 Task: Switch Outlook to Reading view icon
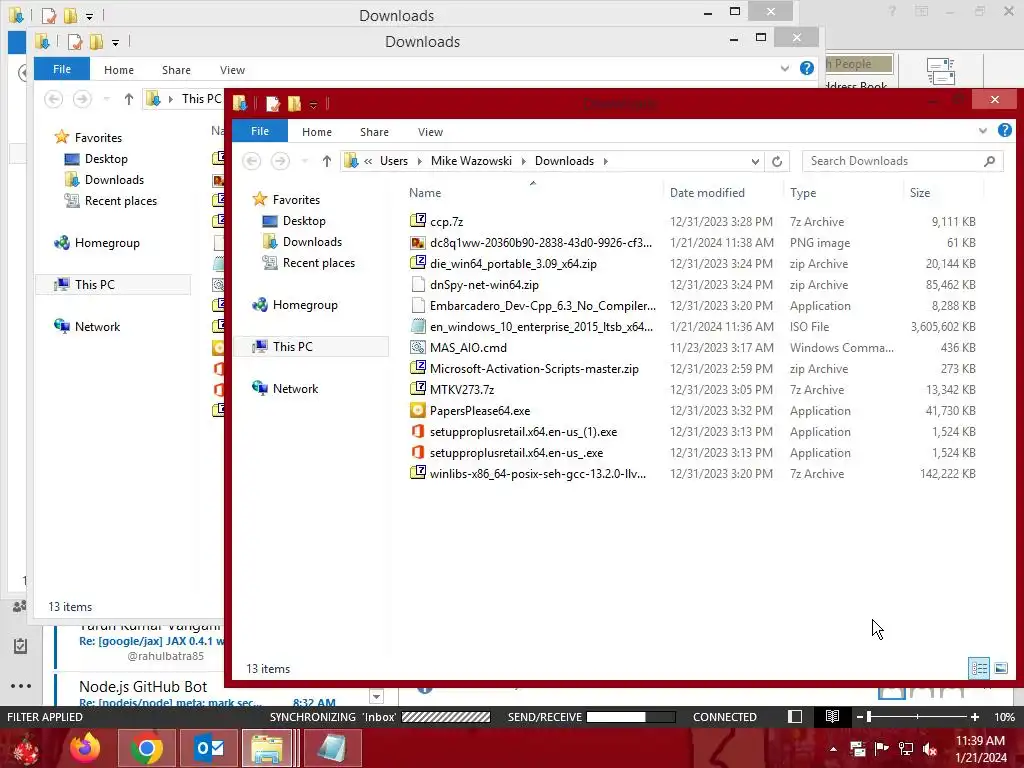pyautogui.click(x=832, y=716)
